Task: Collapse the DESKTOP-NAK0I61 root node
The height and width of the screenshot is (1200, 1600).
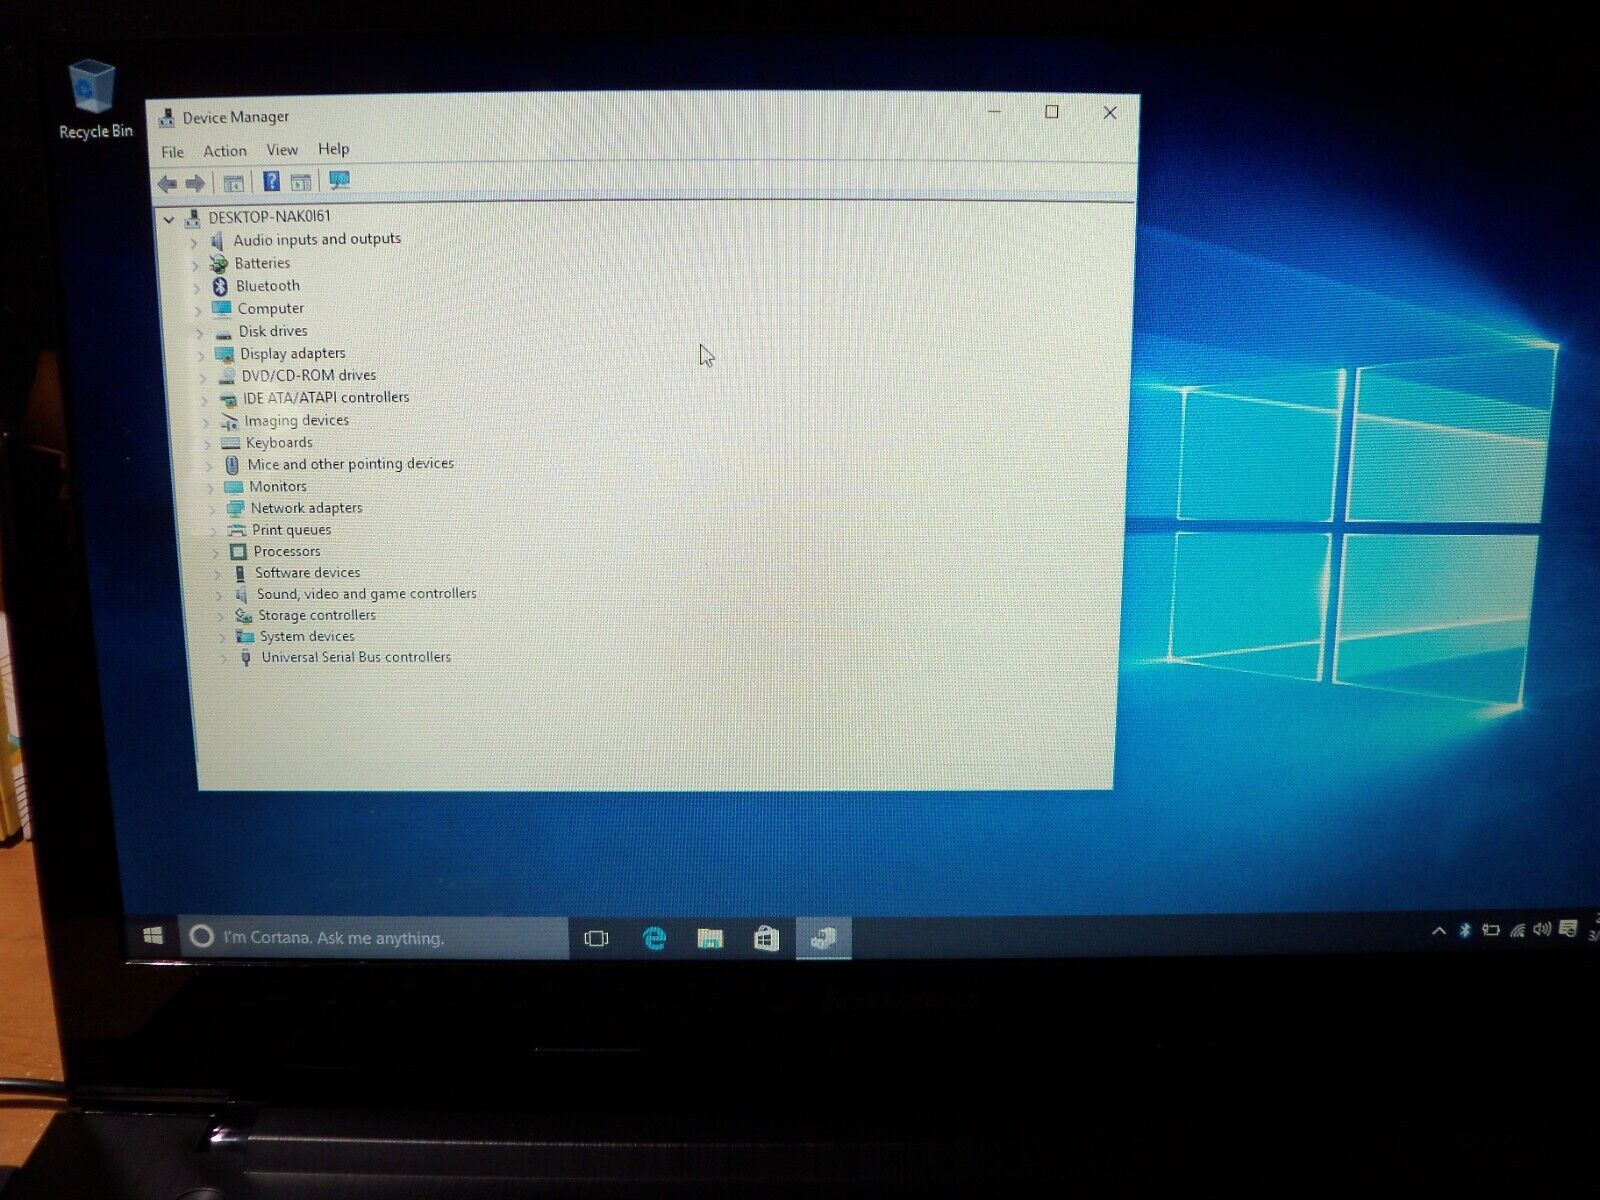Action: point(169,218)
